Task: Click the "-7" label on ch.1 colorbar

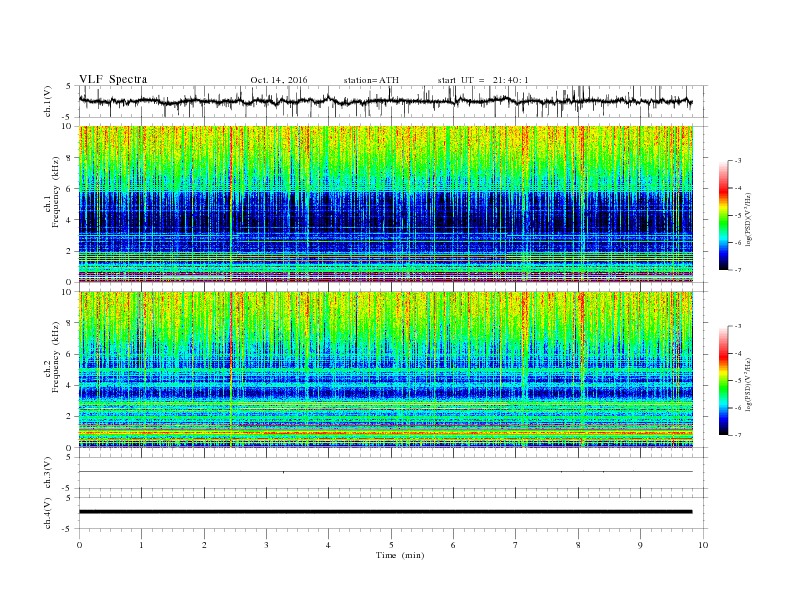Action: point(738,270)
